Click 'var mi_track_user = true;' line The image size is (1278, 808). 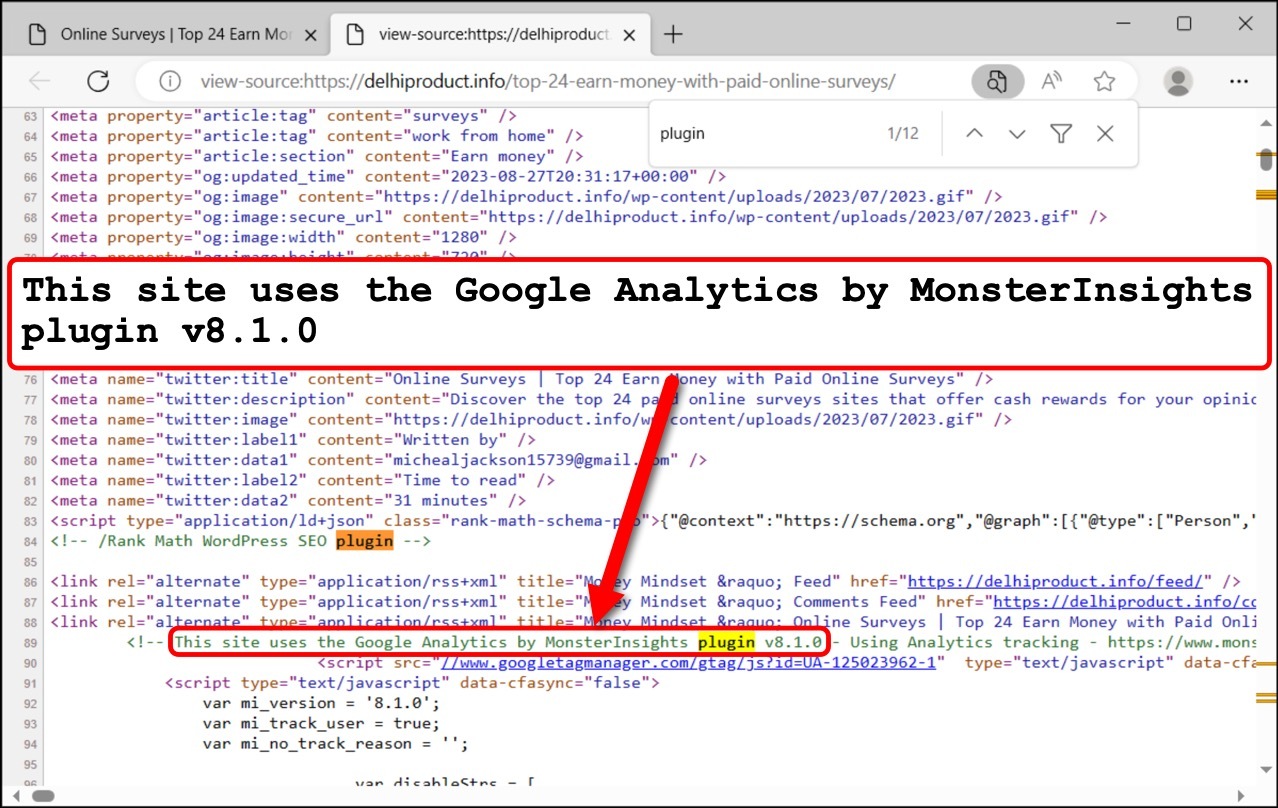coord(321,723)
